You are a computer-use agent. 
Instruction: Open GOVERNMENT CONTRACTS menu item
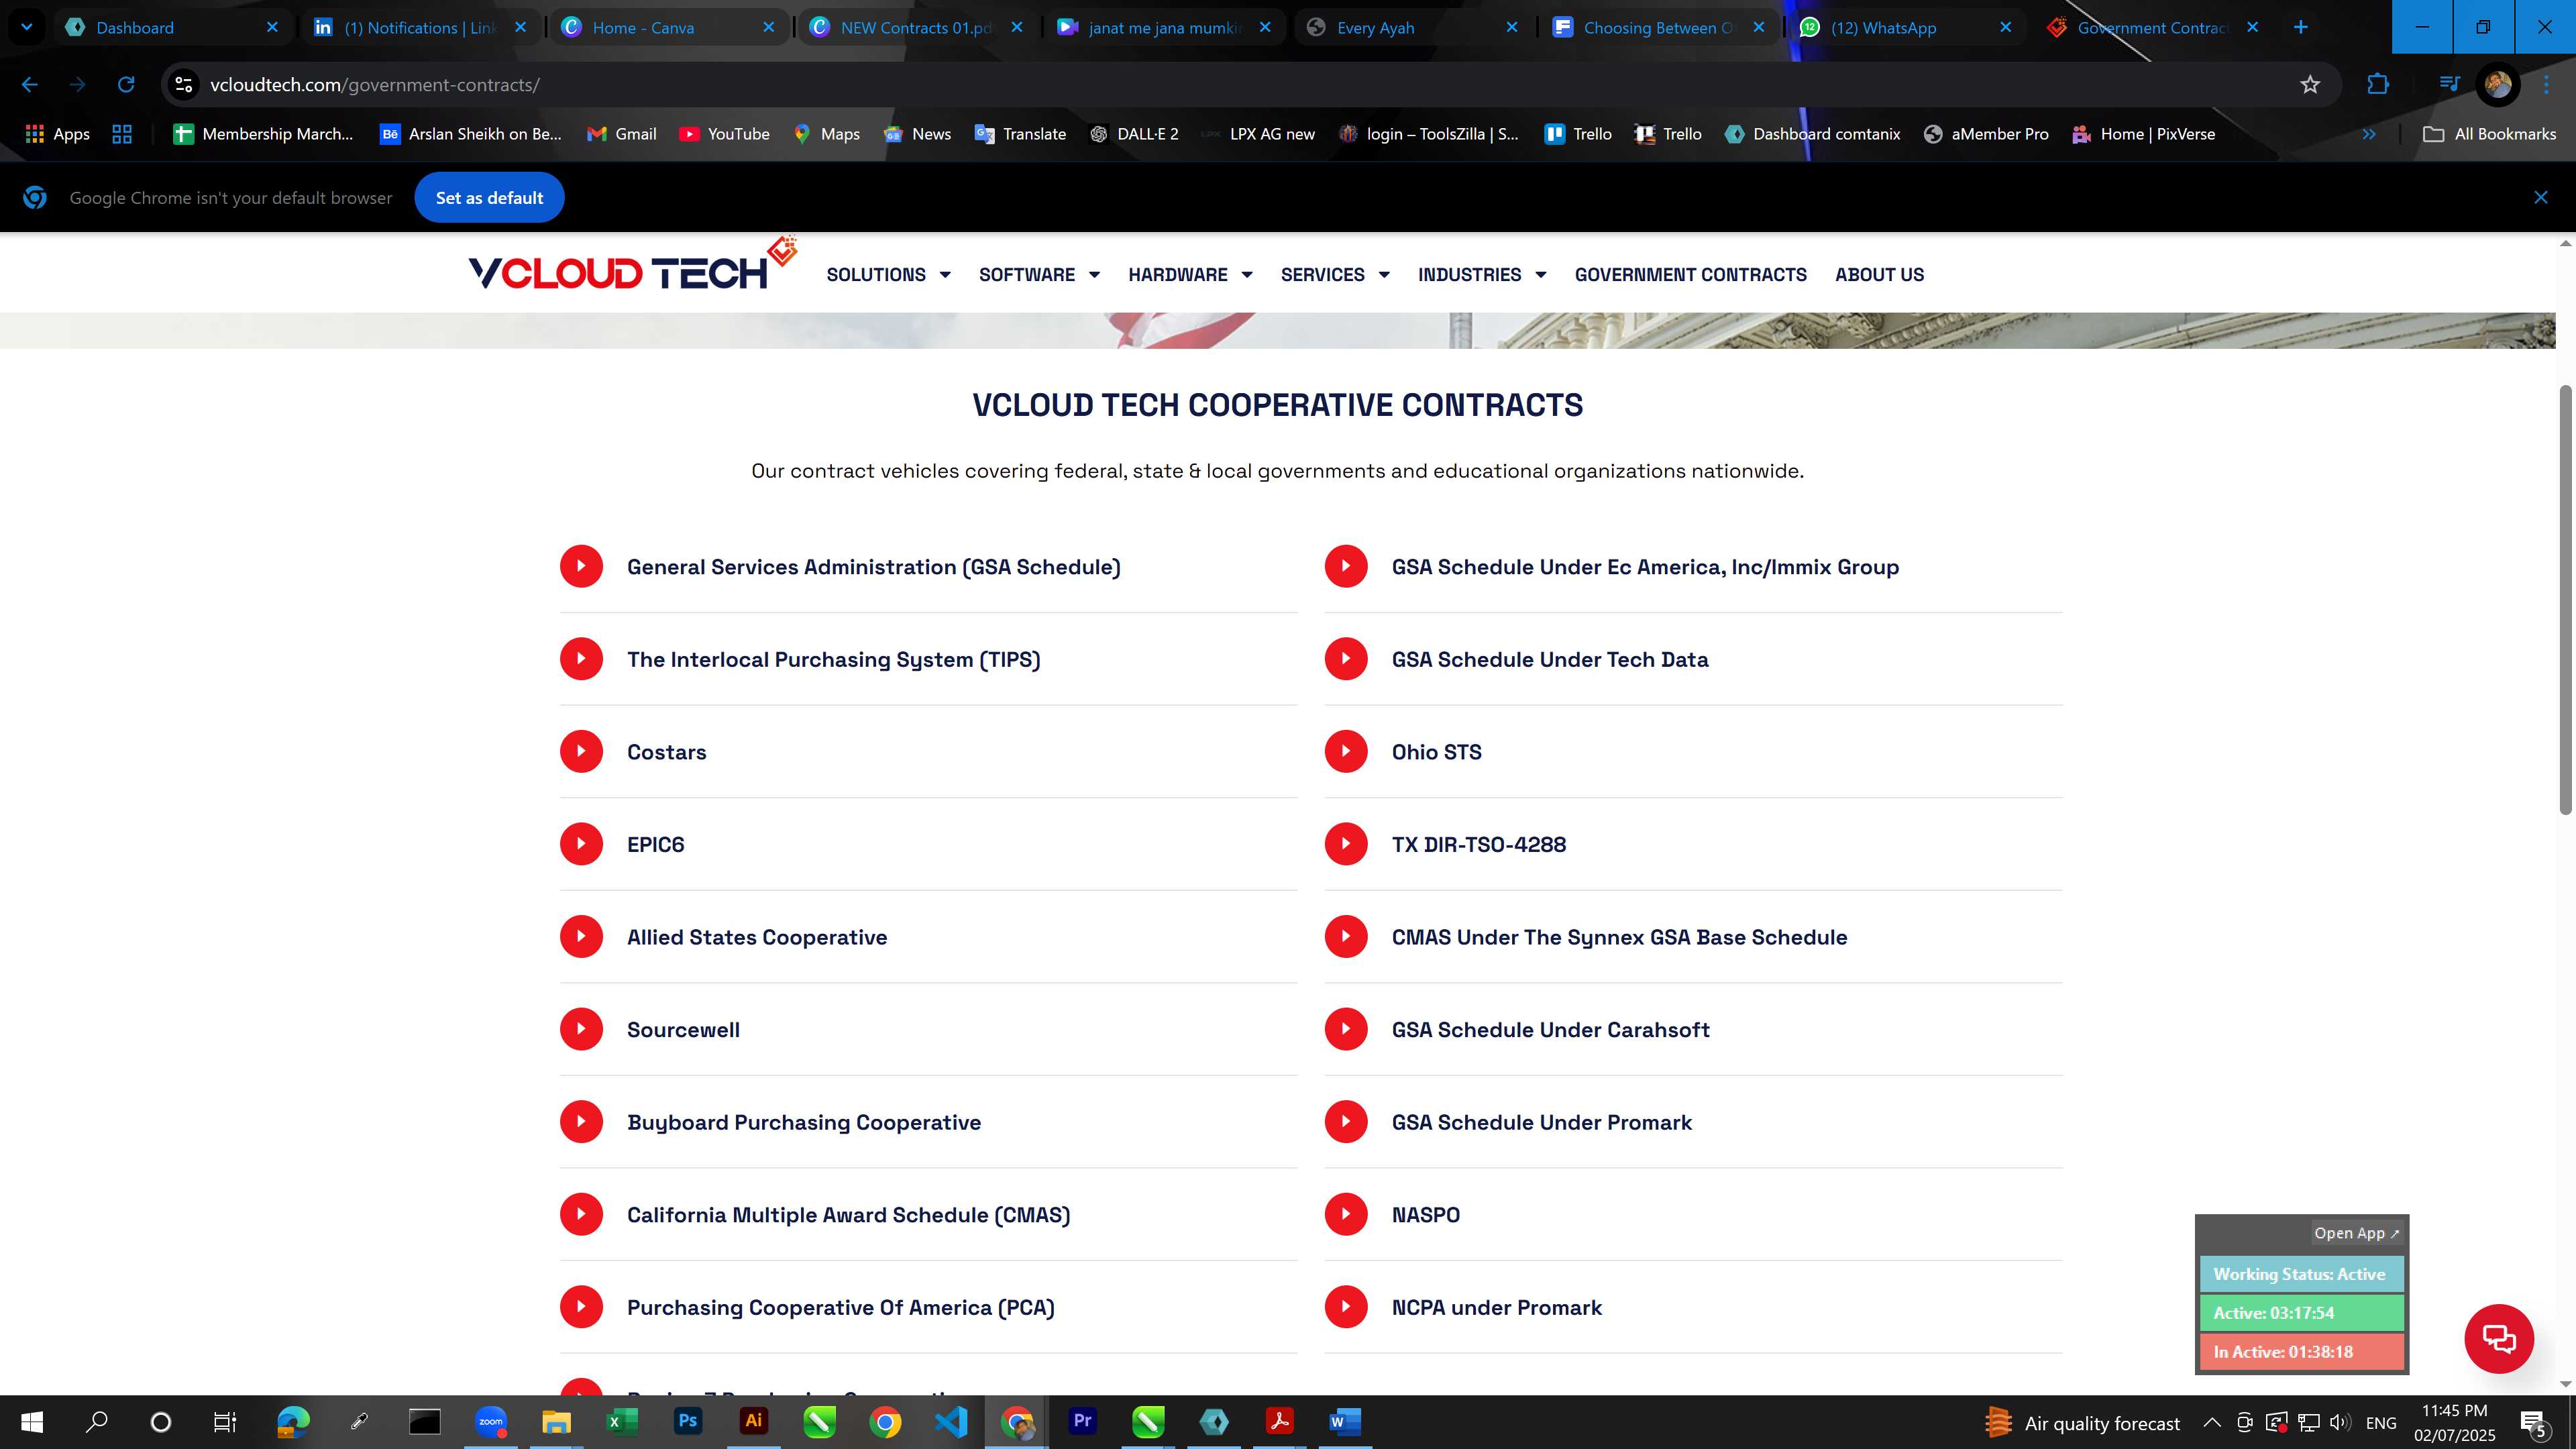[x=1691, y=274]
